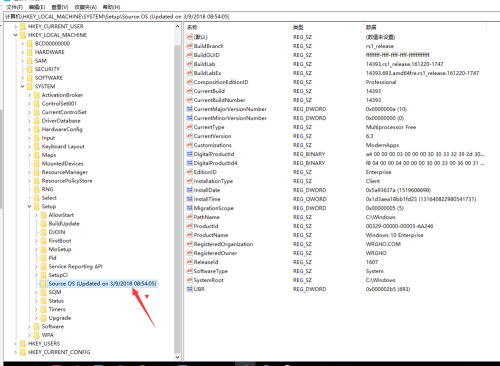
Task: Click the RNG folder icon
Action: point(37,189)
